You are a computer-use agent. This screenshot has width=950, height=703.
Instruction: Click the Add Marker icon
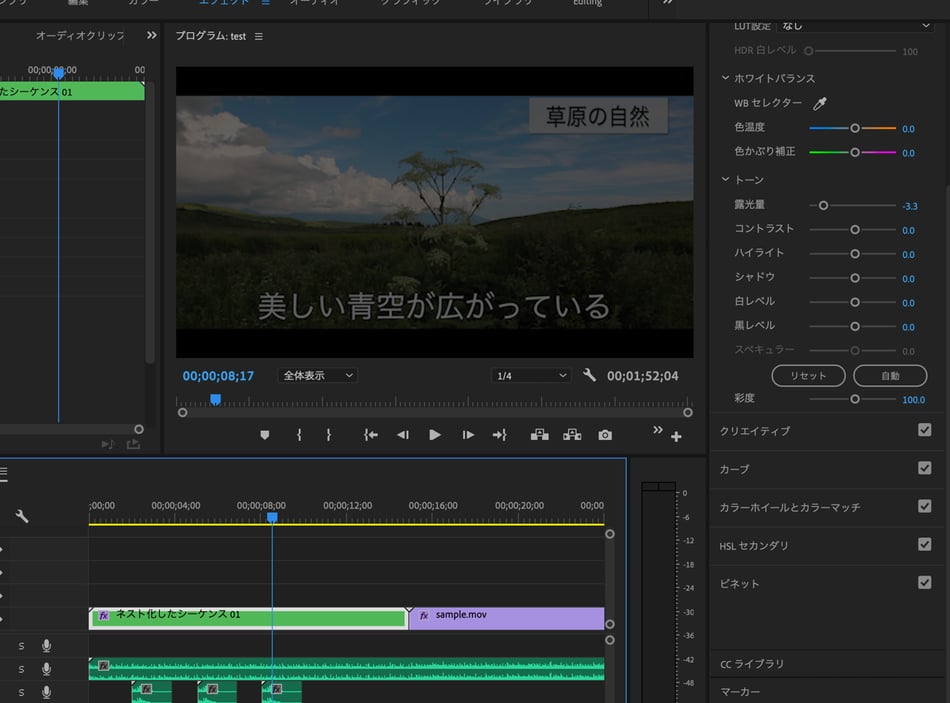point(265,435)
